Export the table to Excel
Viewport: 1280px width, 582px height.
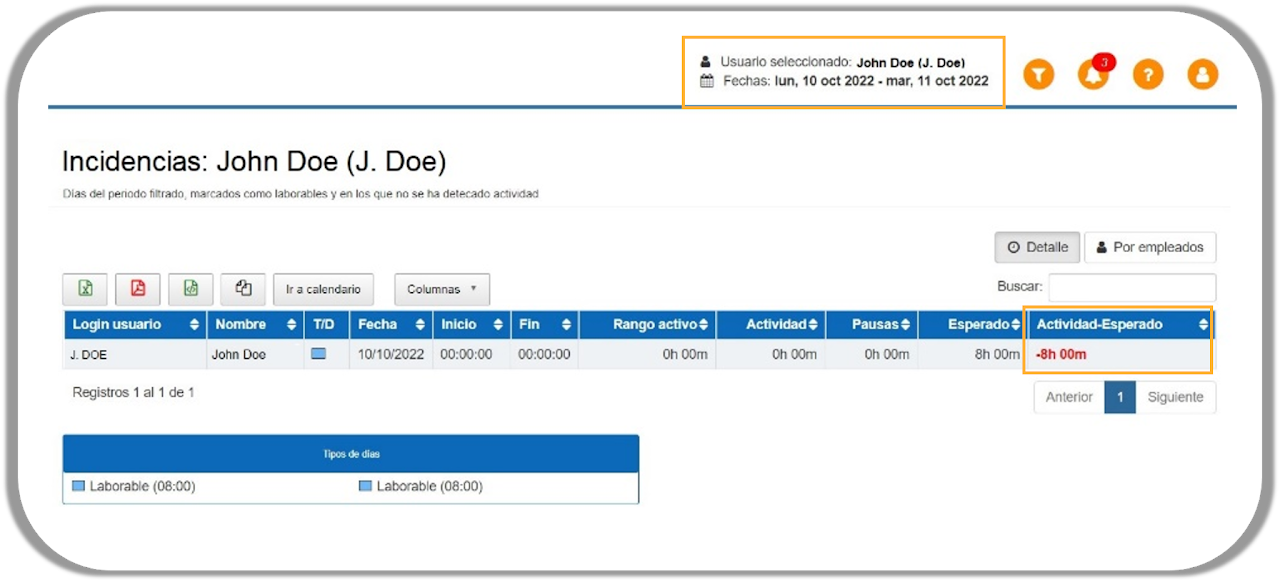point(85,289)
